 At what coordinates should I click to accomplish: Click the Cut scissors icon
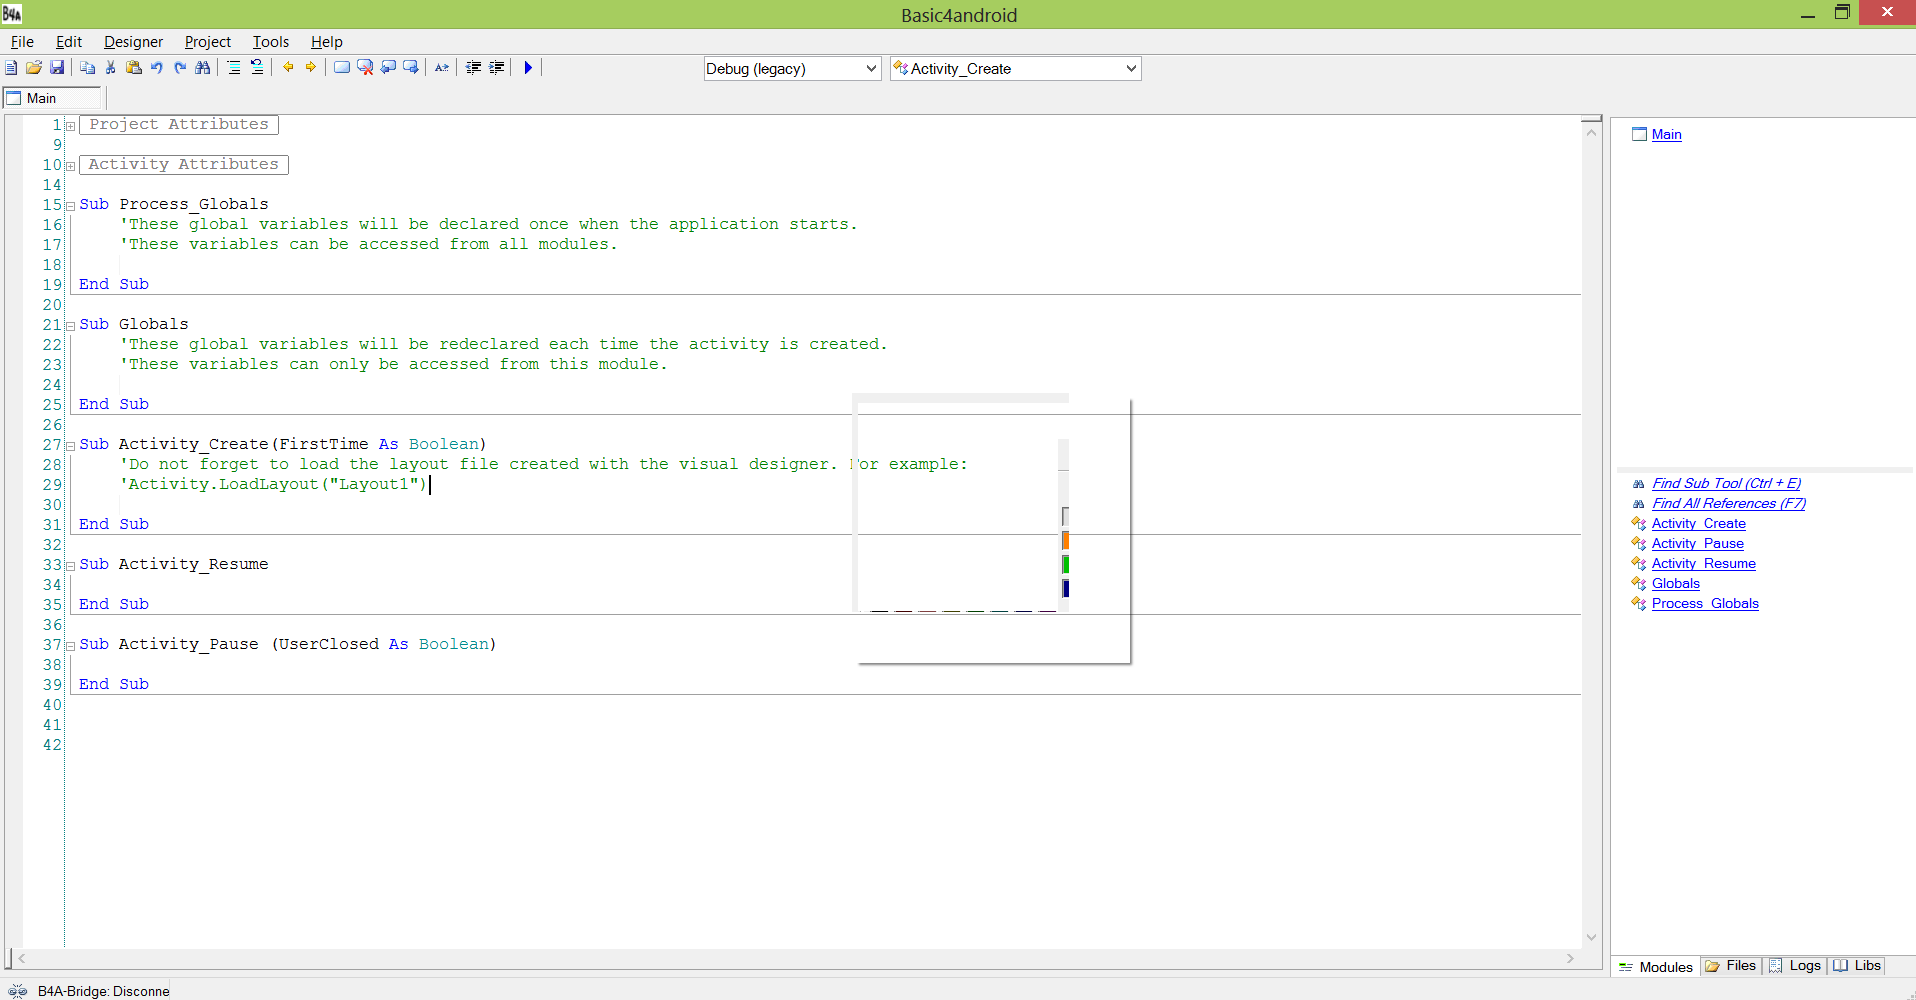(111, 68)
